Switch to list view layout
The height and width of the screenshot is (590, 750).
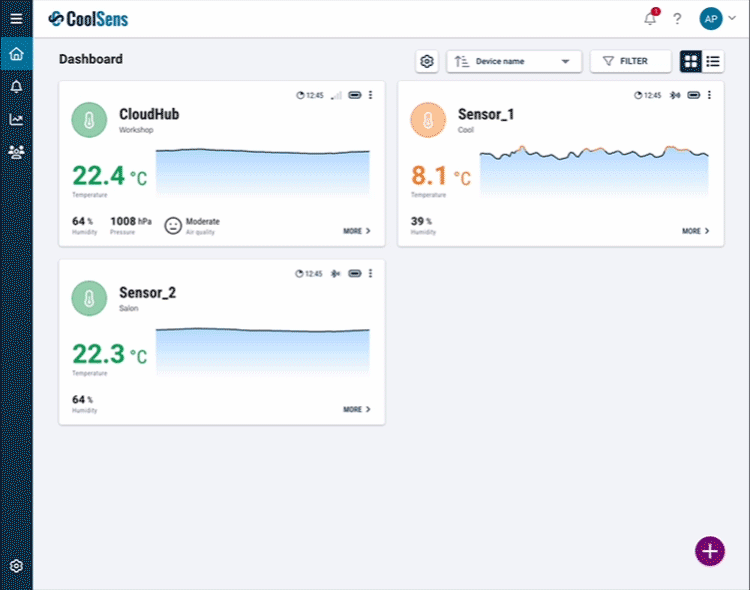[x=713, y=61]
